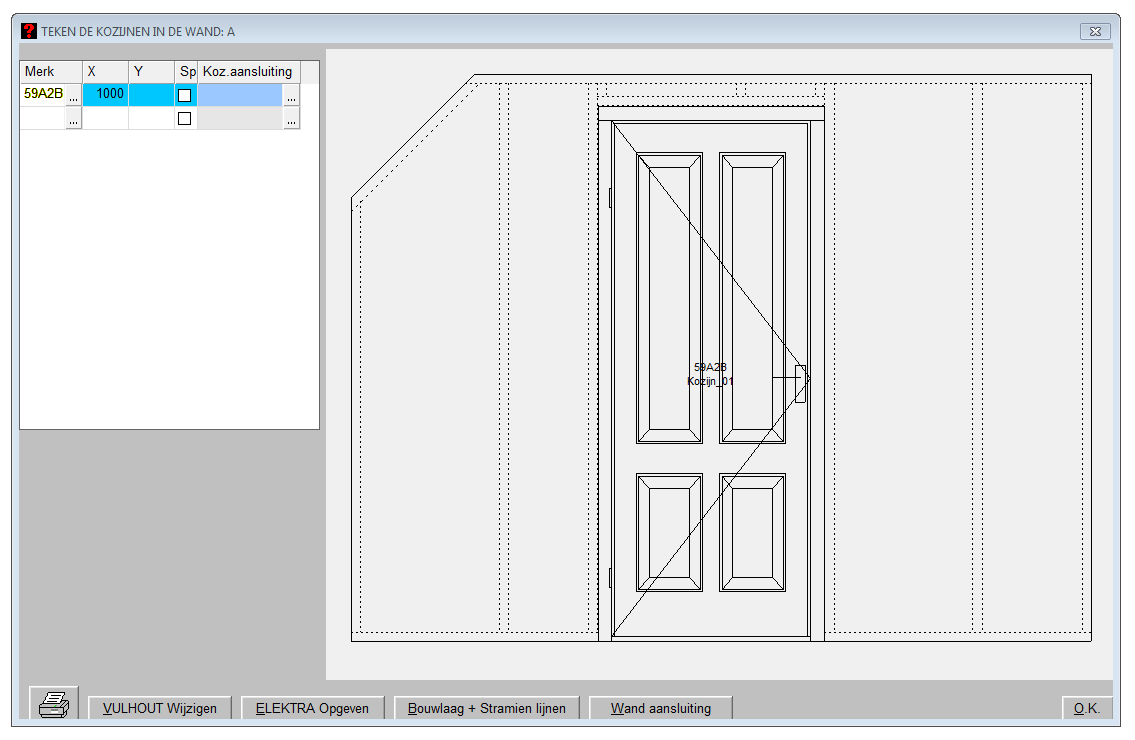Select the X cell containing 1000
This screenshot has height=740, width=1135.
pos(105,95)
